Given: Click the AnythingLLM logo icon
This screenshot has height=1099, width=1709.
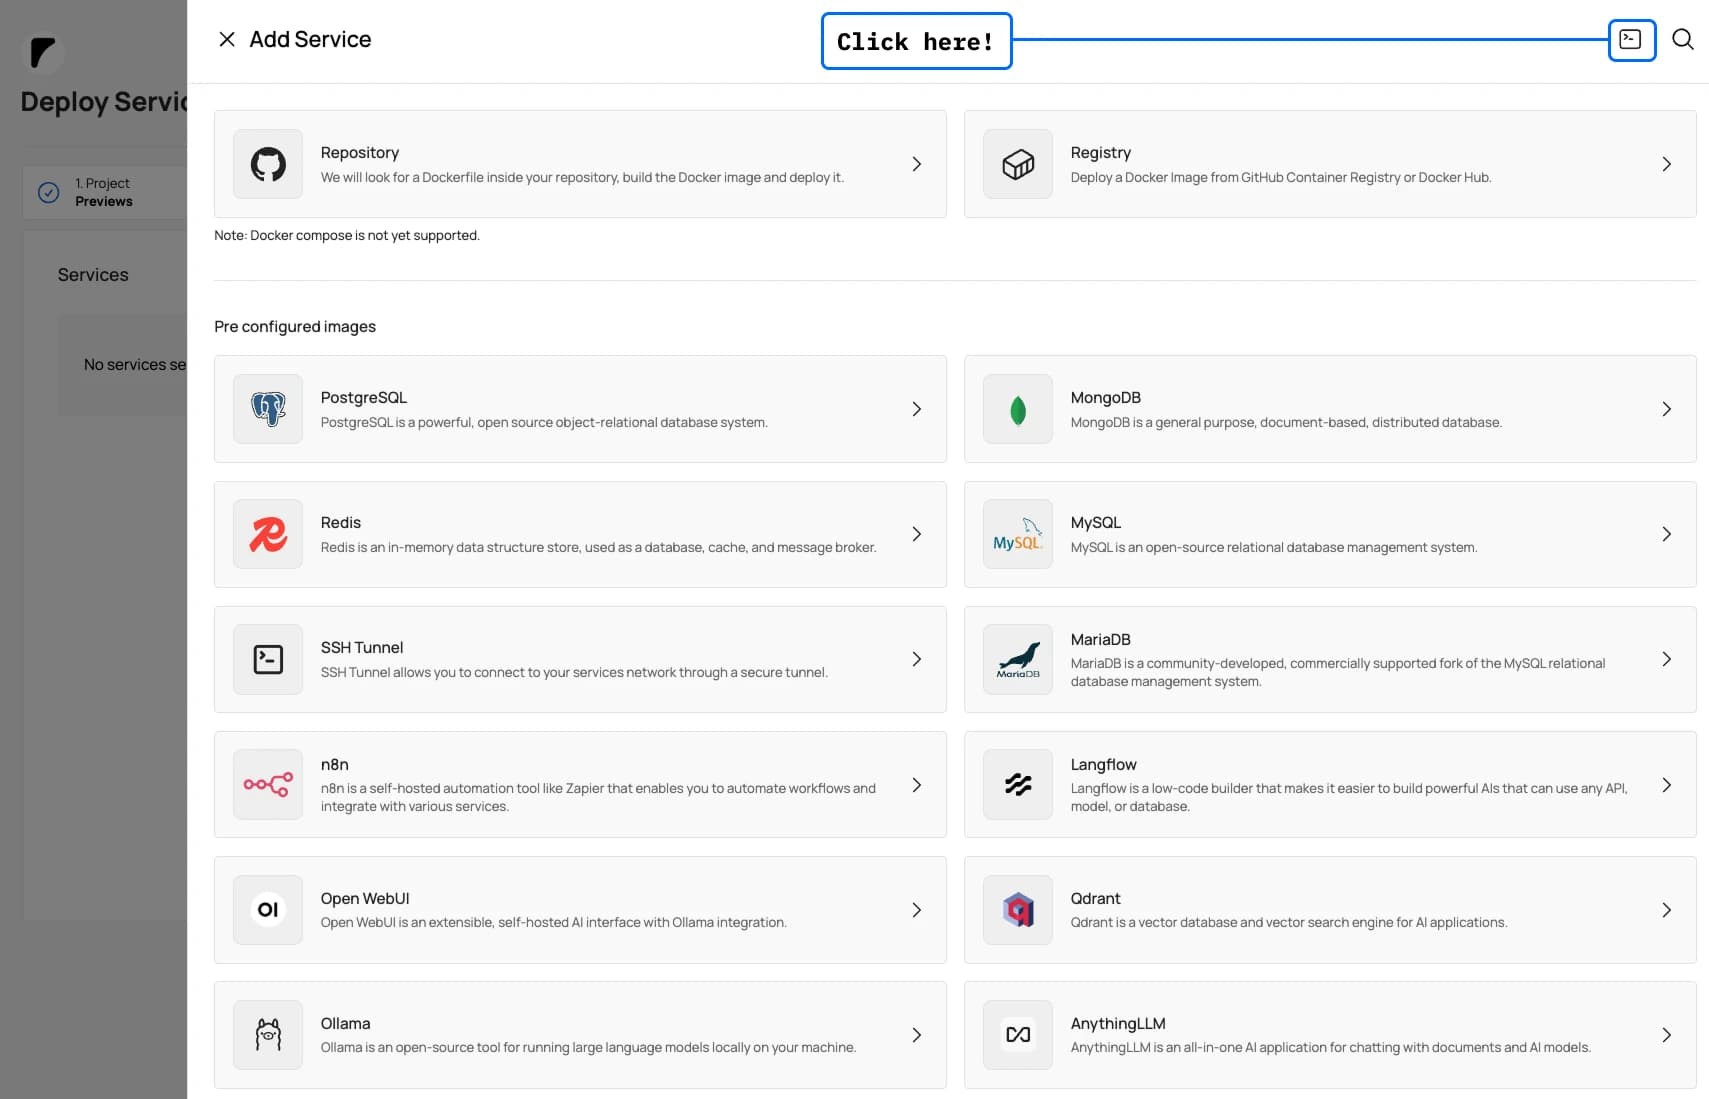Looking at the screenshot, I should pyautogui.click(x=1018, y=1035).
